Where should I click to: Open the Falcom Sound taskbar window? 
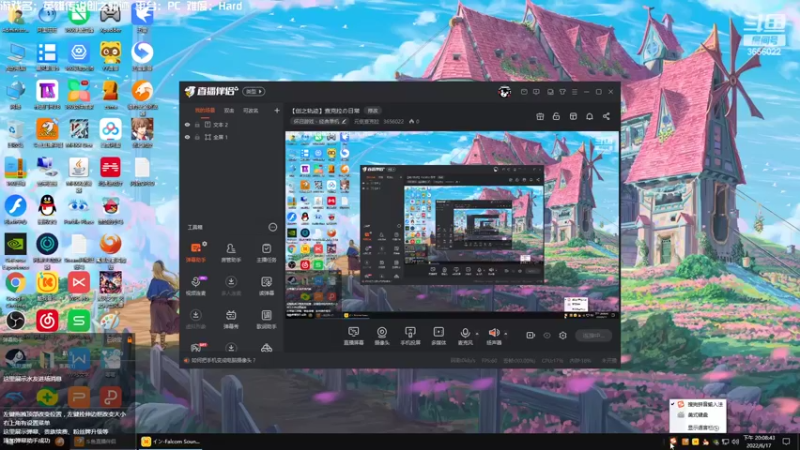click(x=170, y=441)
